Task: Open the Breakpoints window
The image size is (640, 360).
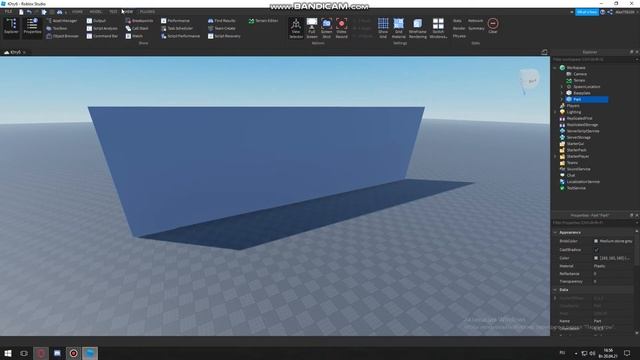Action: pos(139,20)
